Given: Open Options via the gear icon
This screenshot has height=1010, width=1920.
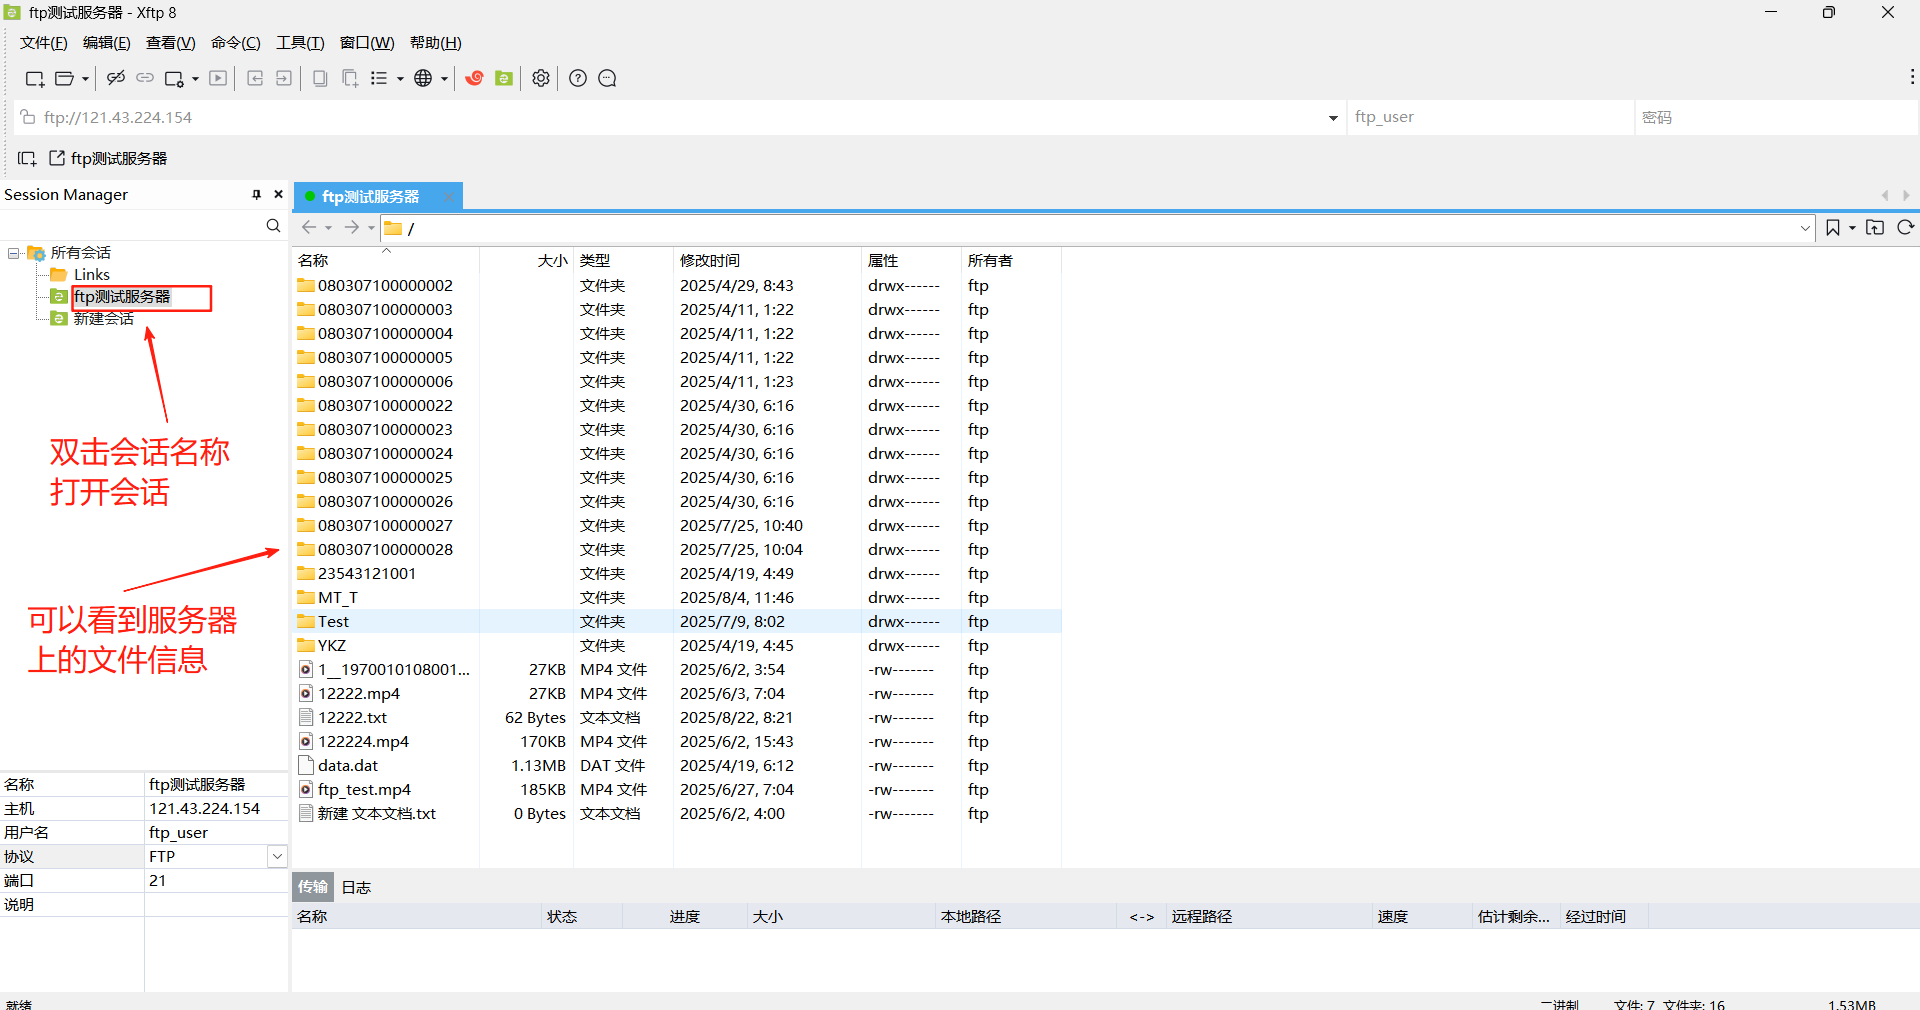Looking at the screenshot, I should (541, 78).
